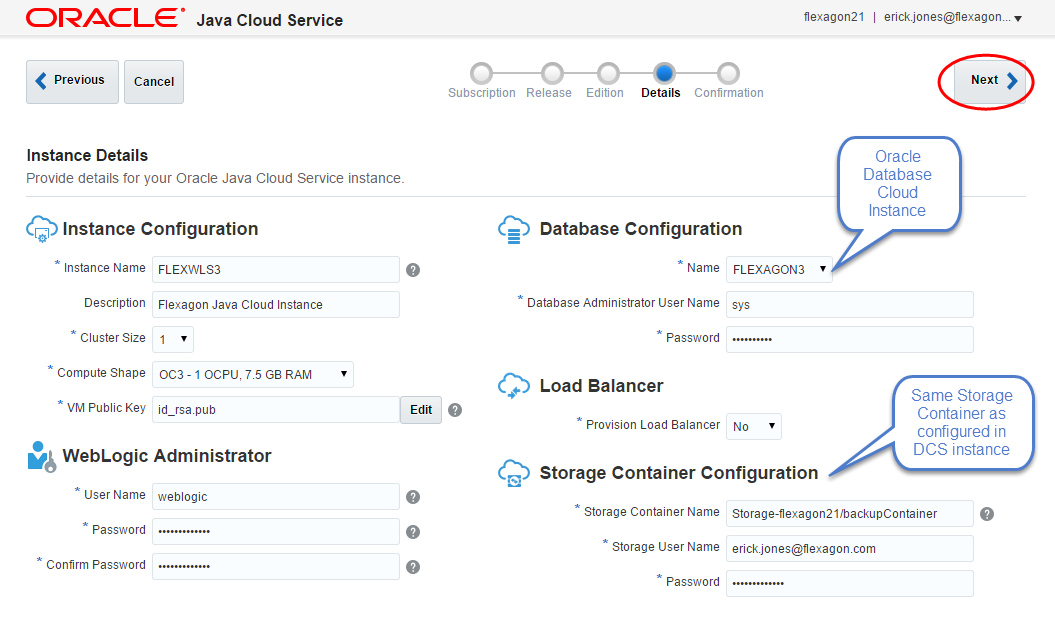Click the Load Balancer cloud icon
Screen dimensions: 1055x624
[514, 386]
